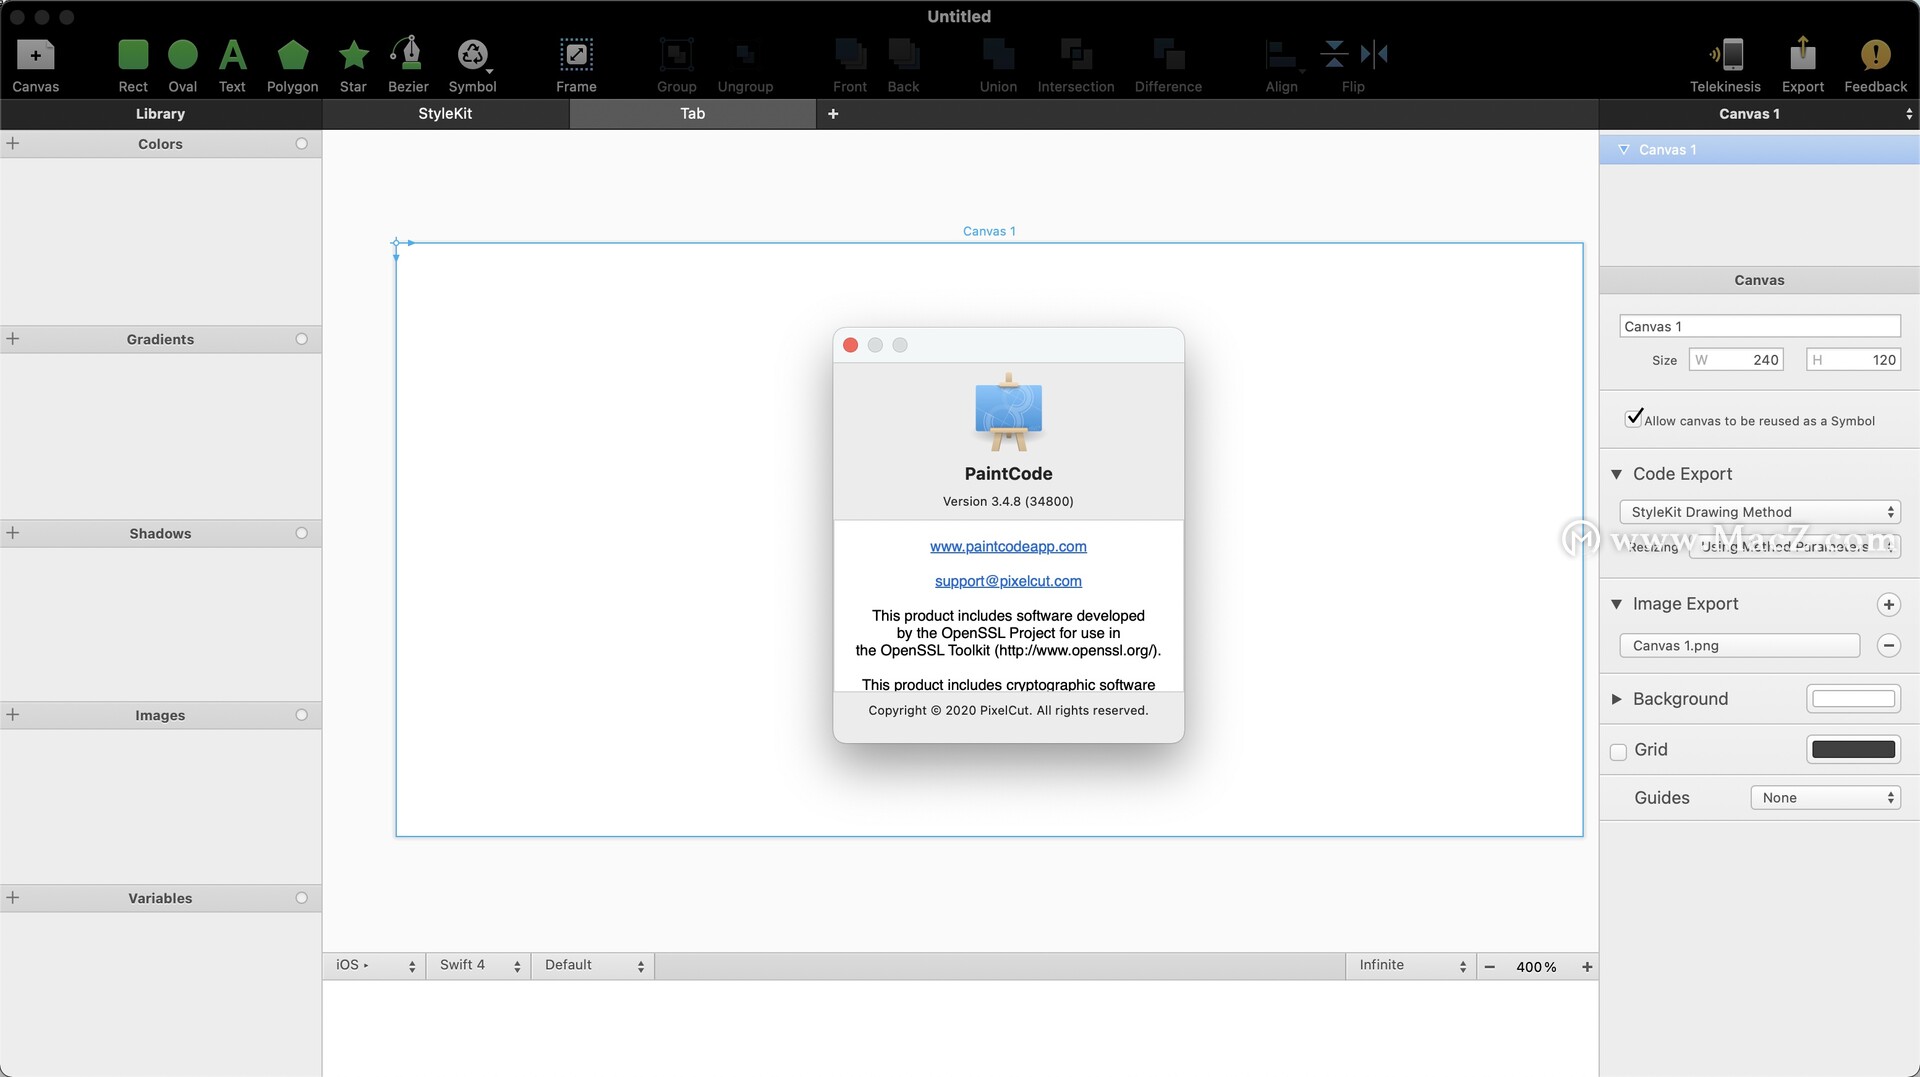The height and width of the screenshot is (1077, 1920).
Task: Open the Swift 4 language dropdown
Action: 480,965
